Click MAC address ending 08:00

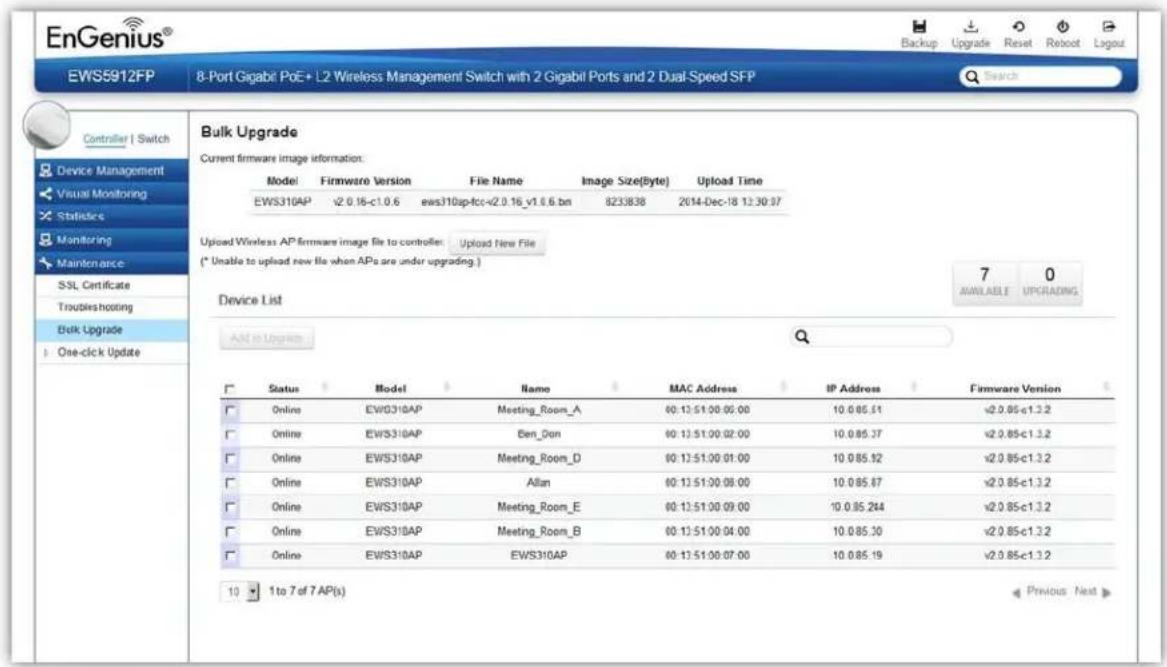click(707, 483)
